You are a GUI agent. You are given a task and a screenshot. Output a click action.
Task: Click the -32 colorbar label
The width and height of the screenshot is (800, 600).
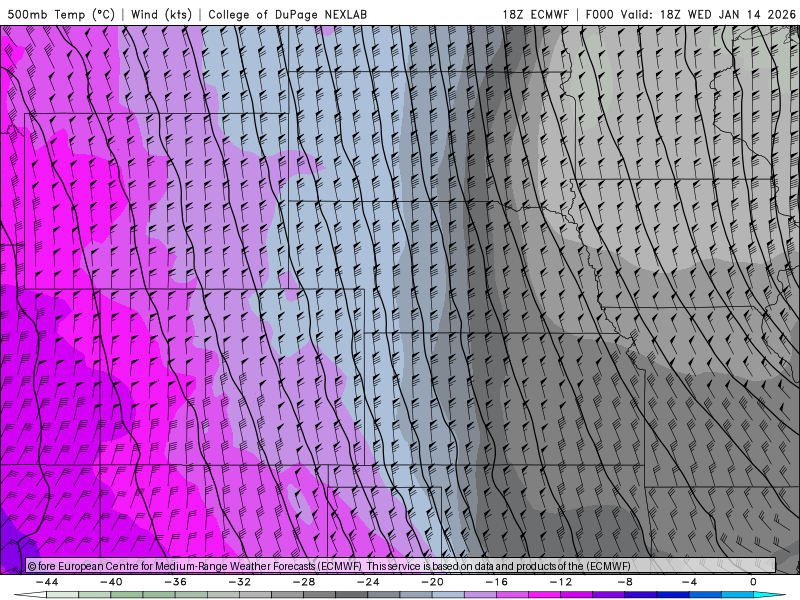[x=239, y=582]
